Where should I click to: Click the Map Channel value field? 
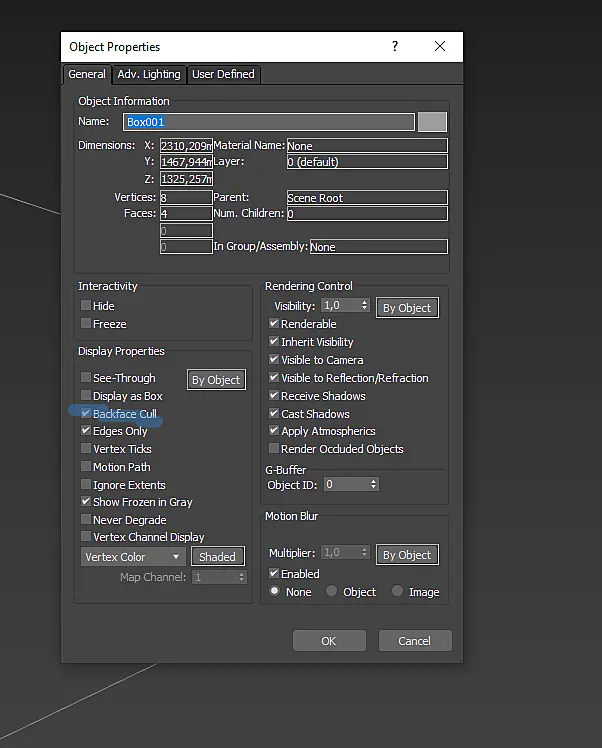215,577
